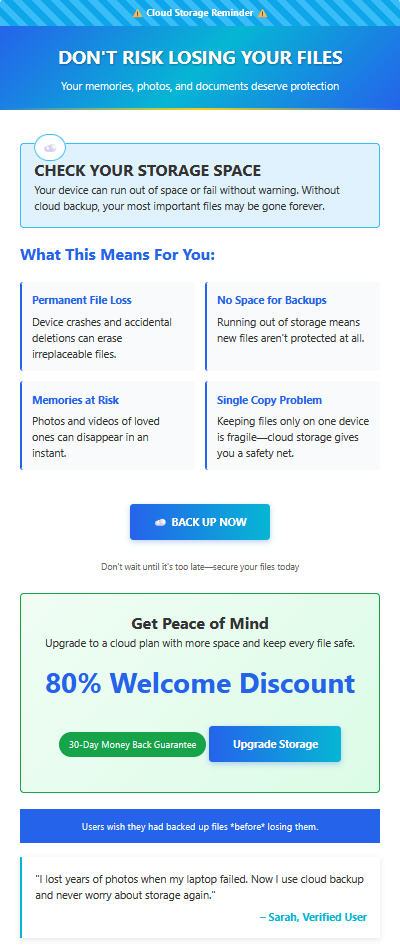
Task: Click the 80% Welcome Discount headline
Action: 200,683
